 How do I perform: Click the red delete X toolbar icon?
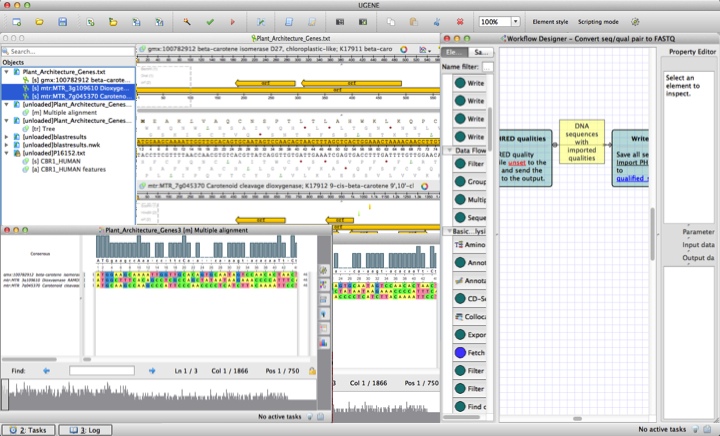460,21
